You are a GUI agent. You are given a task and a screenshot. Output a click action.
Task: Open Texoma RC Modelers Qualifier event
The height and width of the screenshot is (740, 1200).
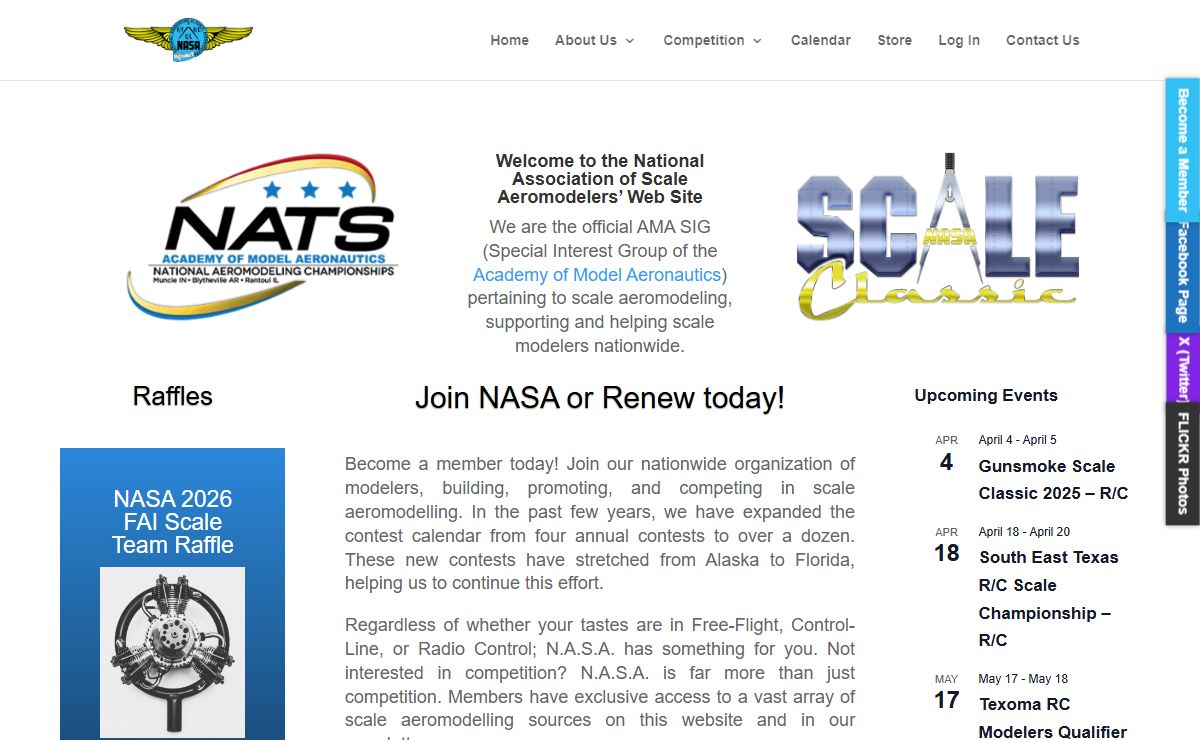click(x=1053, y=718)
